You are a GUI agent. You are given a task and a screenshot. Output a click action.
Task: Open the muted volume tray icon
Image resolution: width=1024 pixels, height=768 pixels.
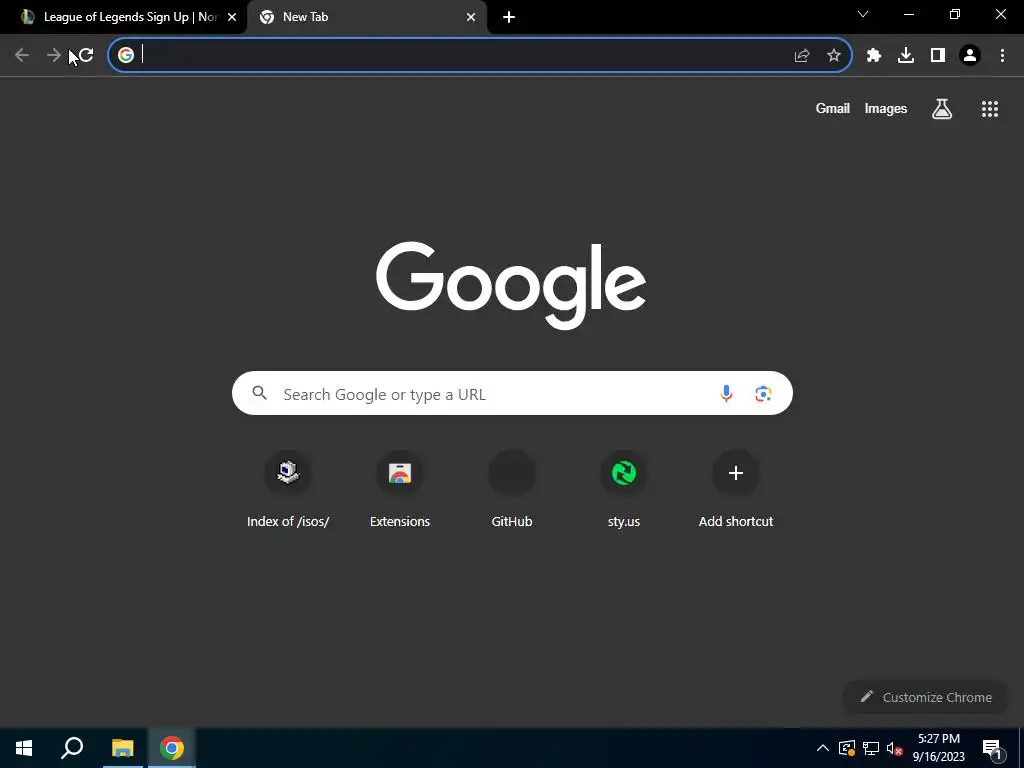click(894, 748)
